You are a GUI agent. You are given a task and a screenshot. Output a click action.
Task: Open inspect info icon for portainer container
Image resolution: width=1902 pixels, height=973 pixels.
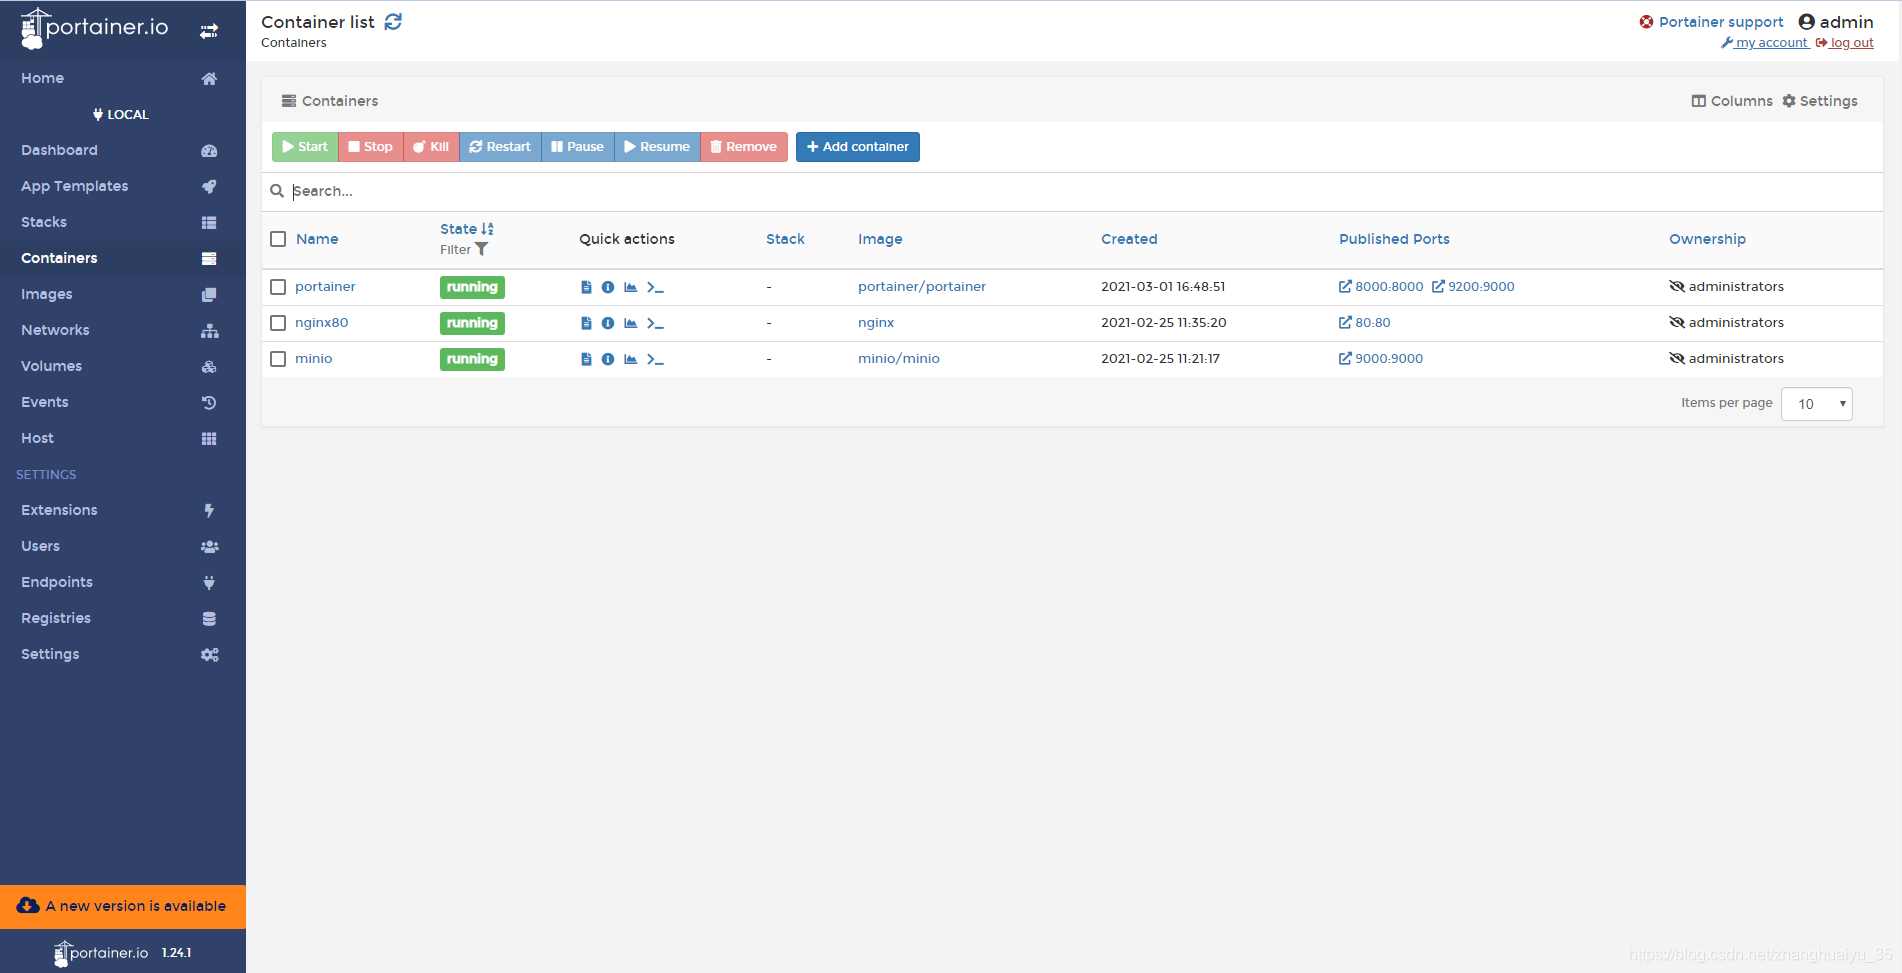pyautogui.click(x=608, y=287)
